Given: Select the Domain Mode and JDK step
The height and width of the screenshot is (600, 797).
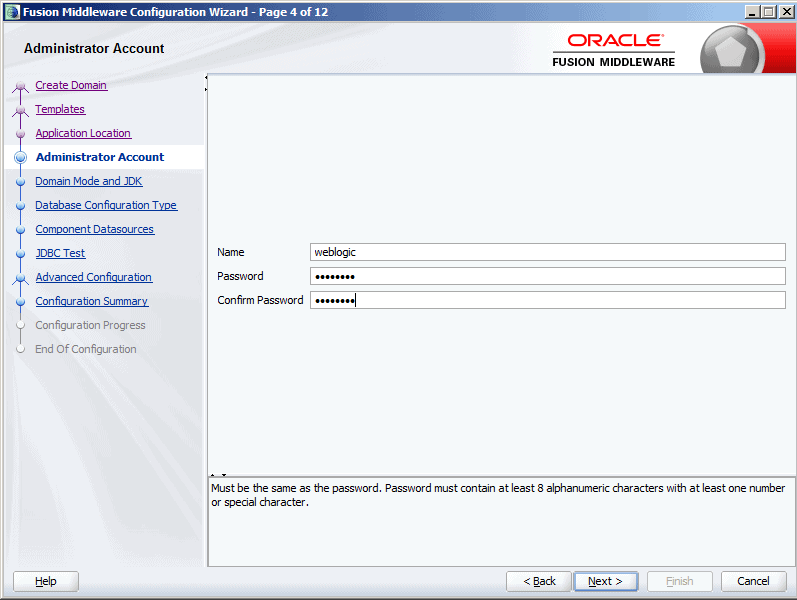Looking at the screenshot, I should (89, 181).
